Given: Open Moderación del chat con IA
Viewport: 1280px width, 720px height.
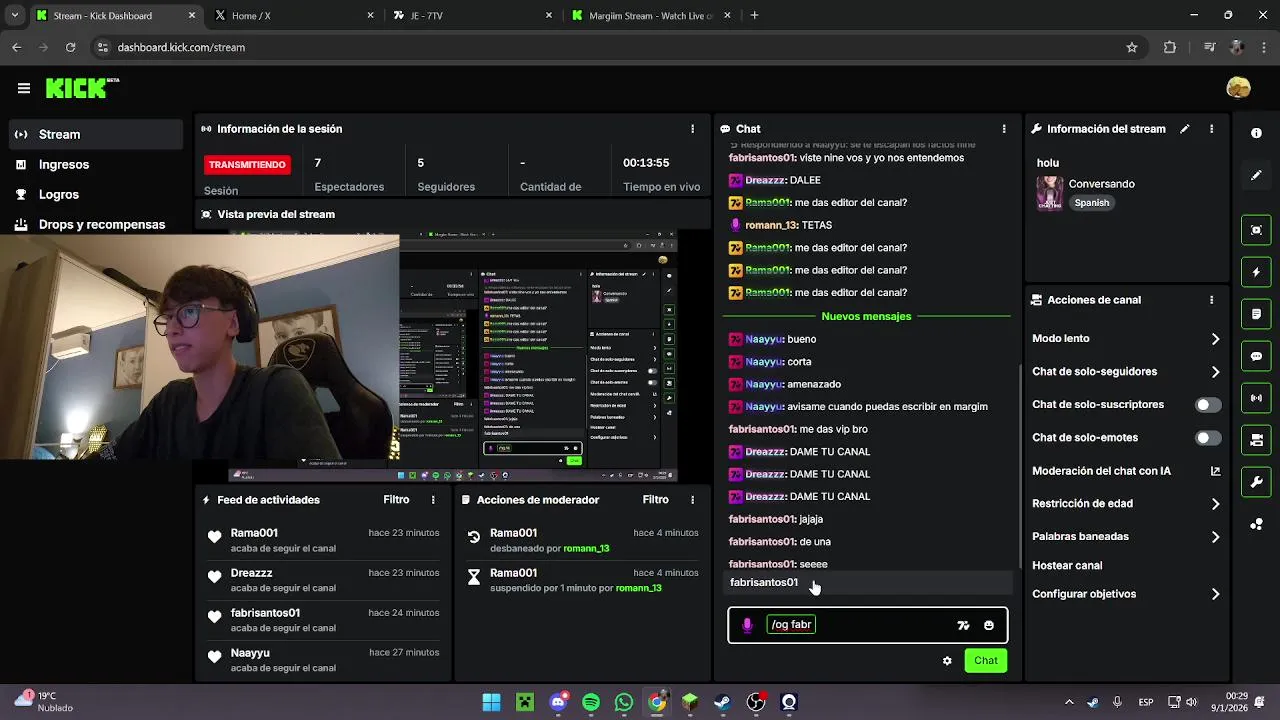Looking at the screenshot, I should point(1126,471).
